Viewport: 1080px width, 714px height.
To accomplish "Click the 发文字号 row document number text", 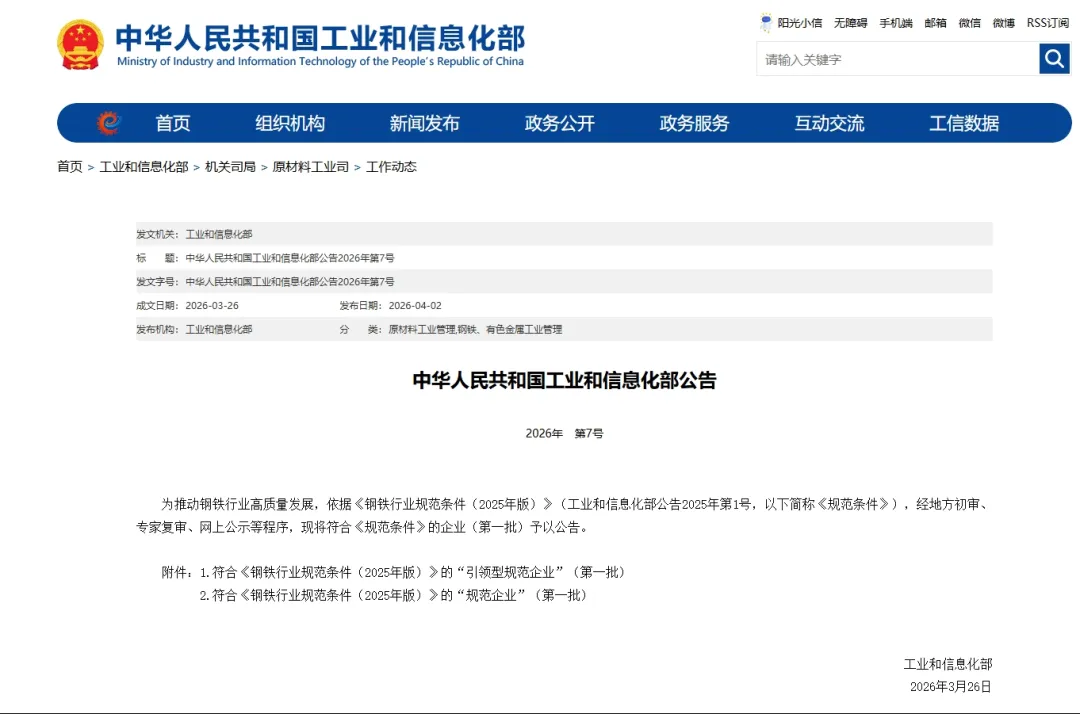I will (x=290, y=282).
